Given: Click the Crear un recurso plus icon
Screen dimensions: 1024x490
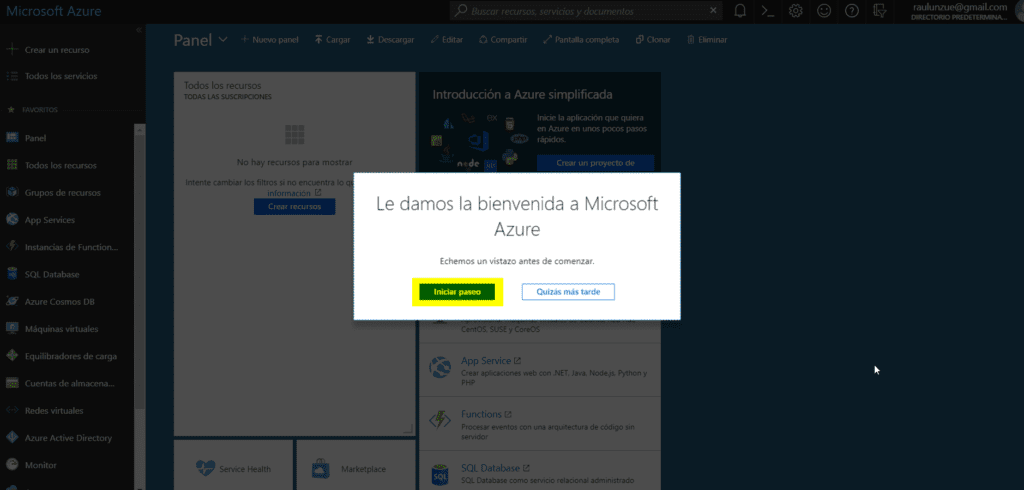Looking at the screenshot, I should pyautogui.click(x=12, y=50).
